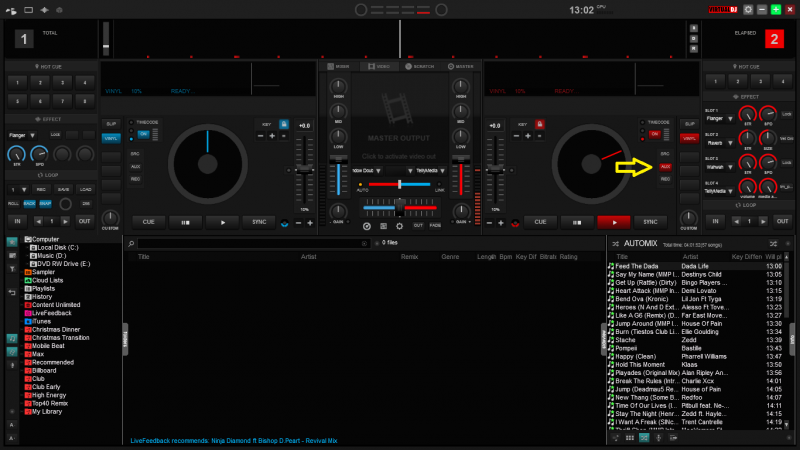Click the automix shuffle icon beside AUTOMIX title
Image resolution: width=800 pixels, height=450 pixels.
[616, 244]
